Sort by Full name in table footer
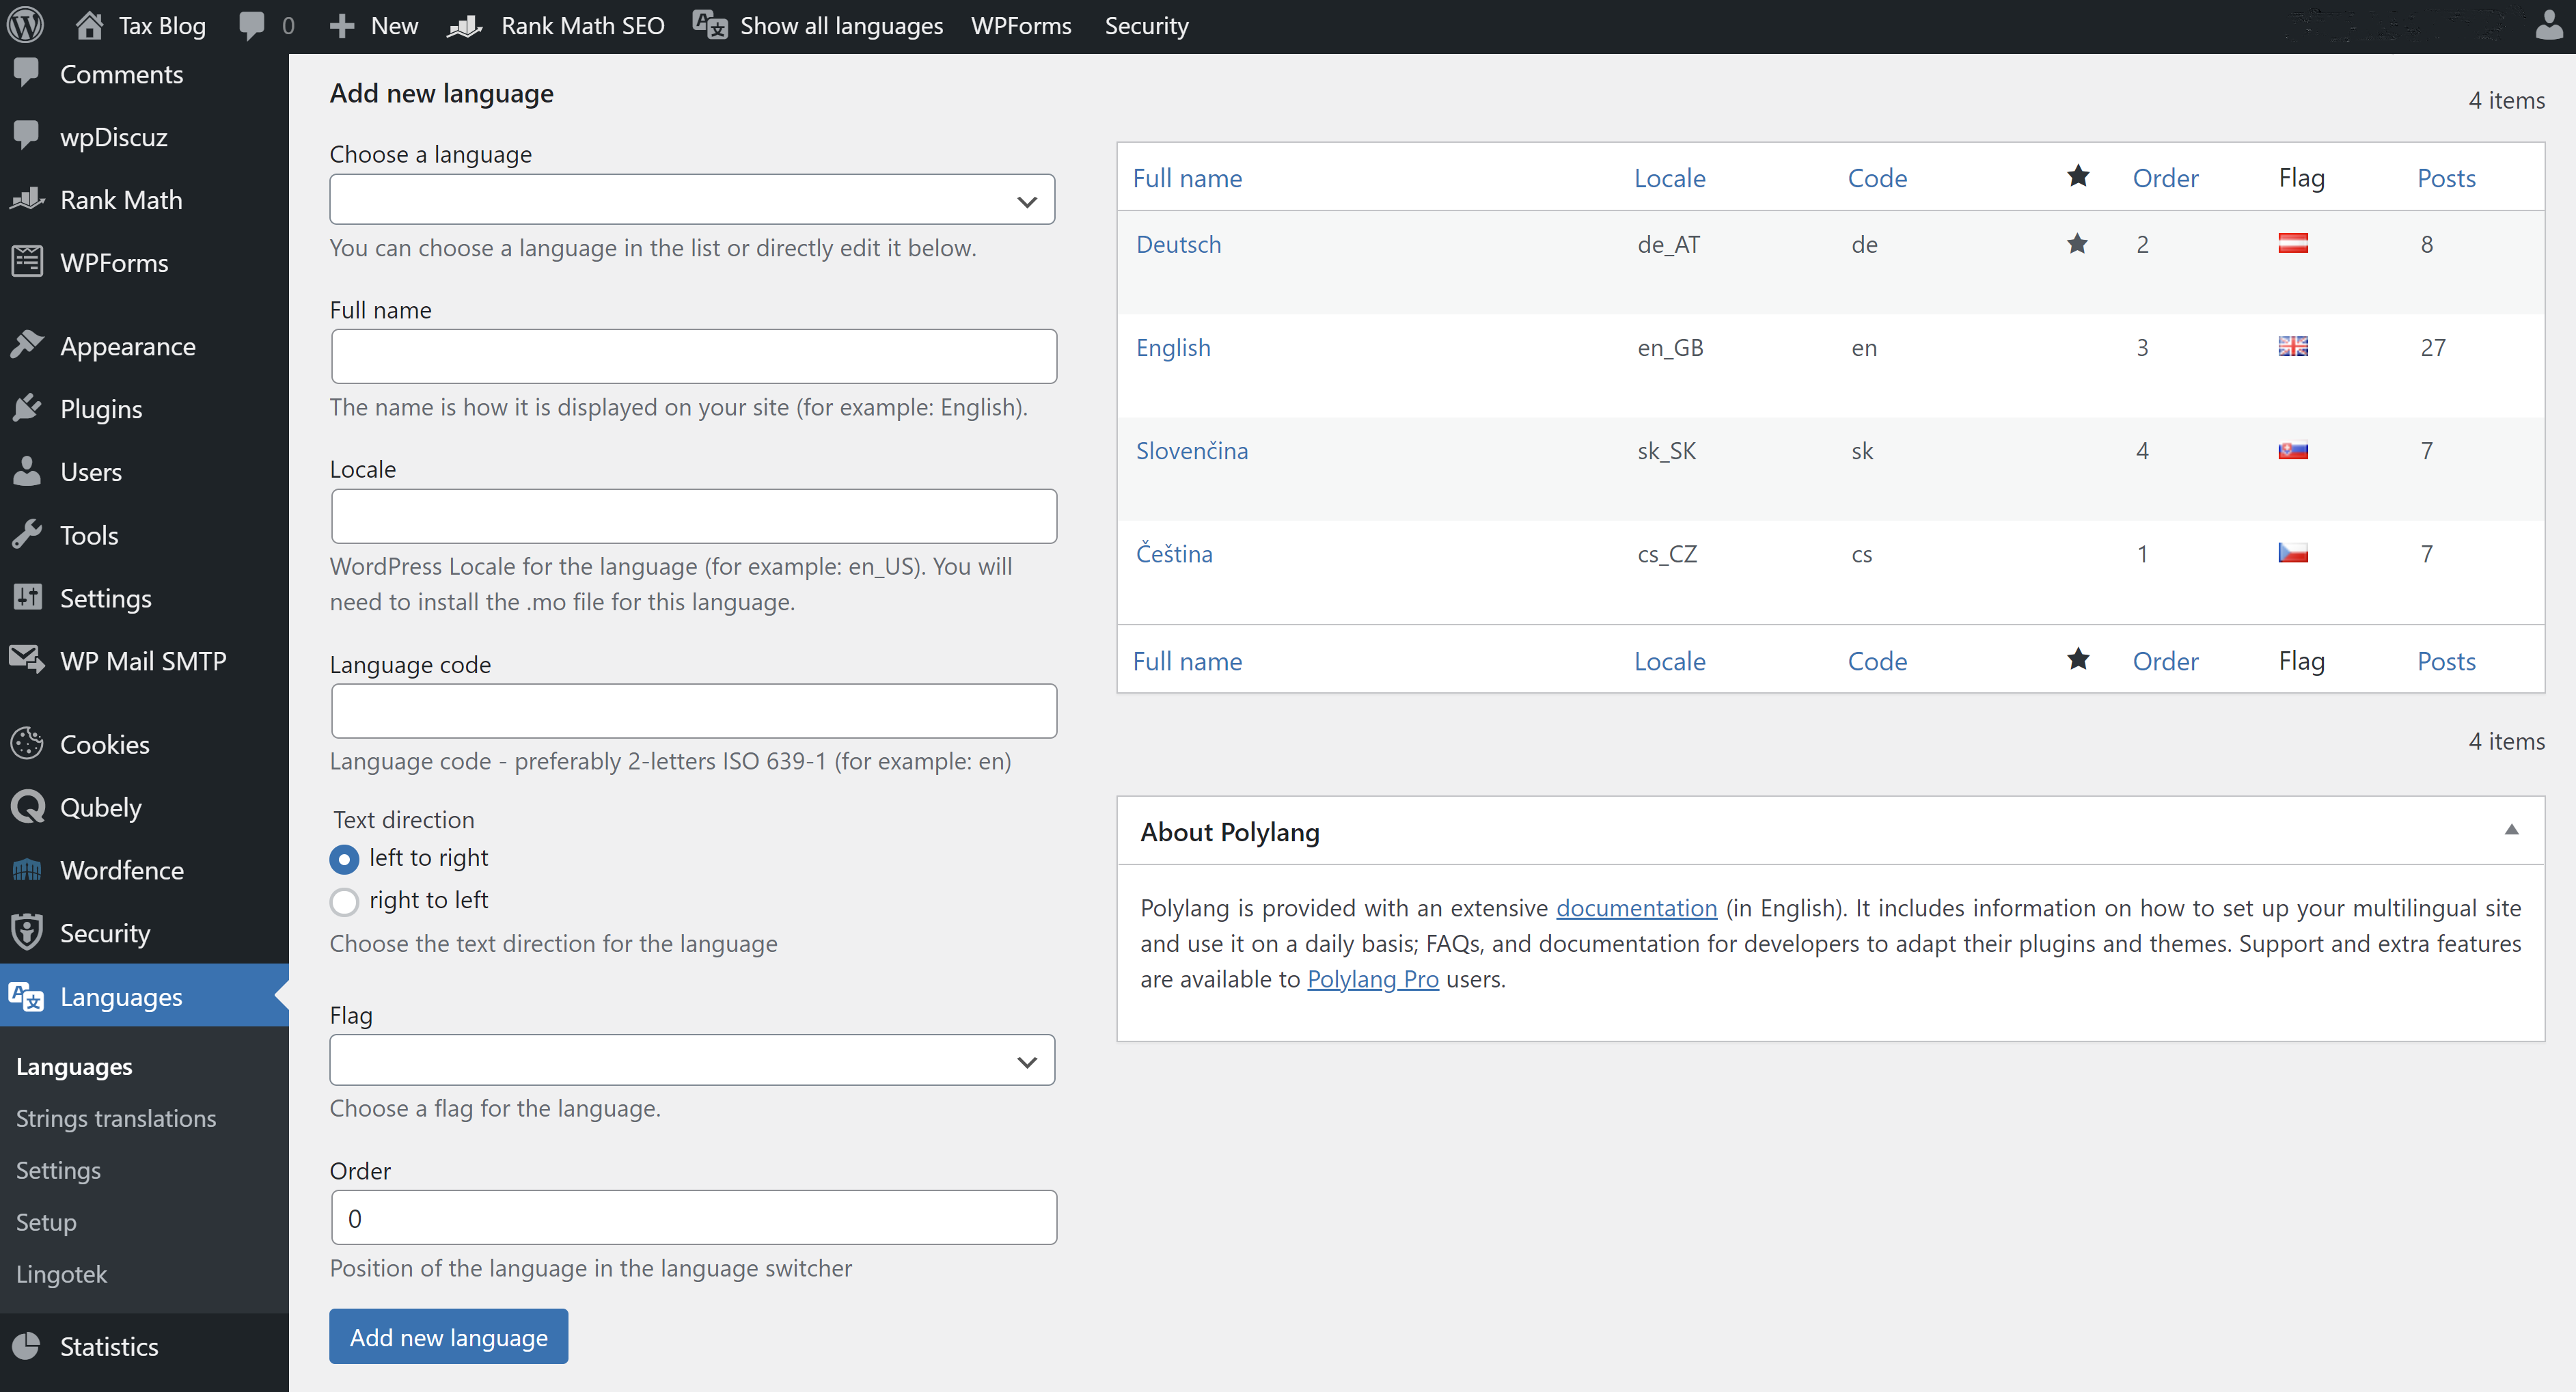This screenshot has height=1392, width=2576. pyautogui.click(x=1187, y=661)
